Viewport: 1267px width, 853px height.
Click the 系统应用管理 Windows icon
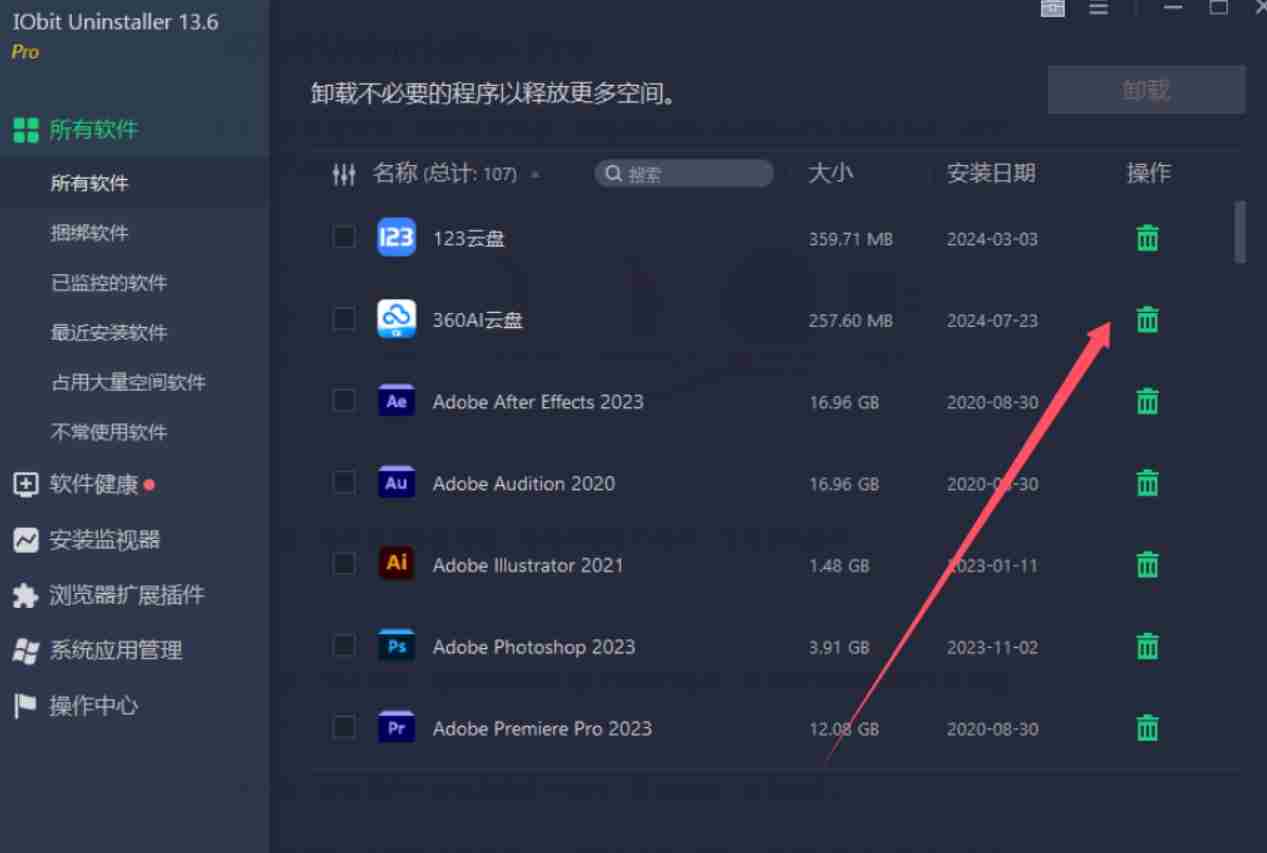(x=25, y=651)
